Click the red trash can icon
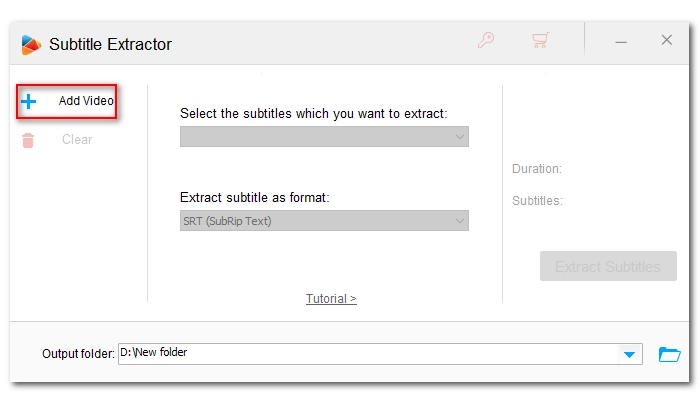Image resolution: width=700 pixels, height=405 pixels. (x=28, y=140)
